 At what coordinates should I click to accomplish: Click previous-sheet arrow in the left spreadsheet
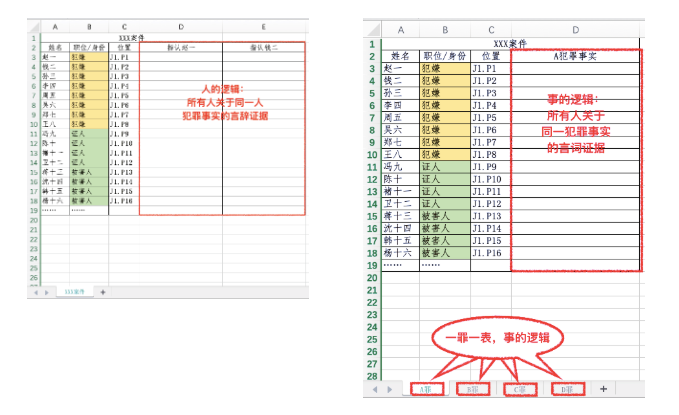(x=36, y=292)
